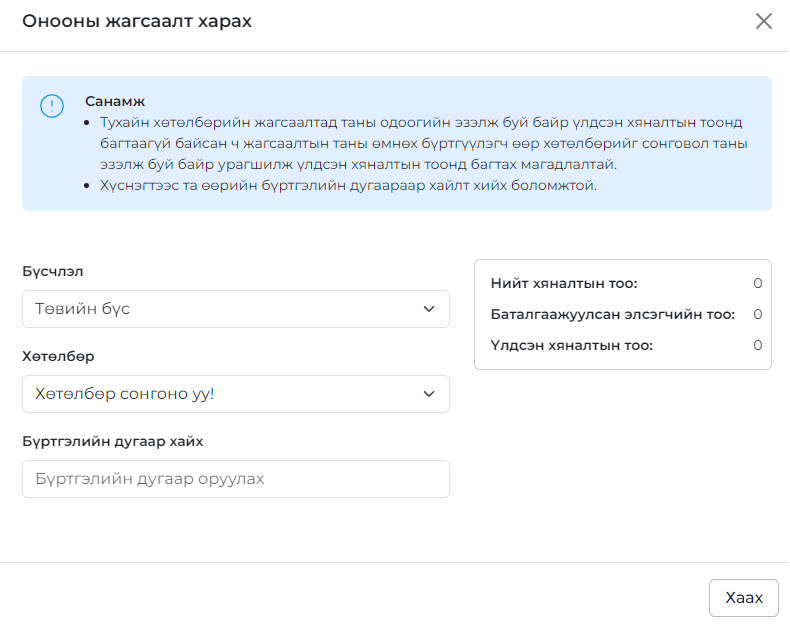Click the Үлдсэн хяналтын тоо label
Screen dimensions: 790x627
pos(571,345)
